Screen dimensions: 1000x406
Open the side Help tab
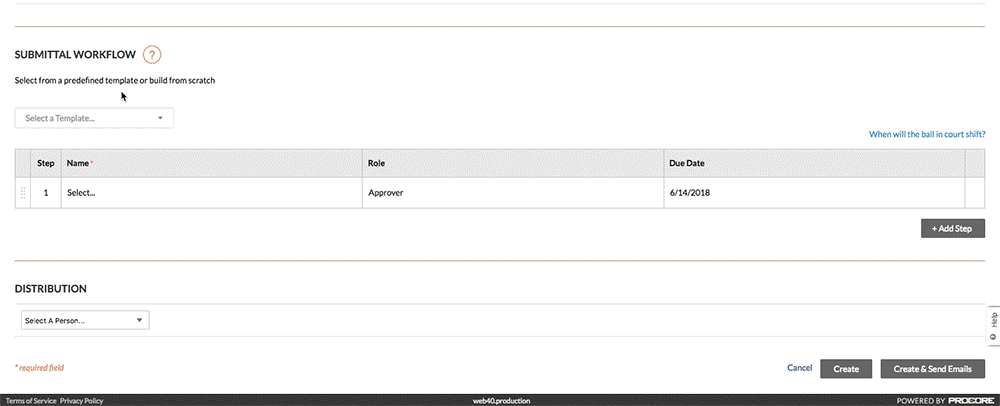click(992, 325)
